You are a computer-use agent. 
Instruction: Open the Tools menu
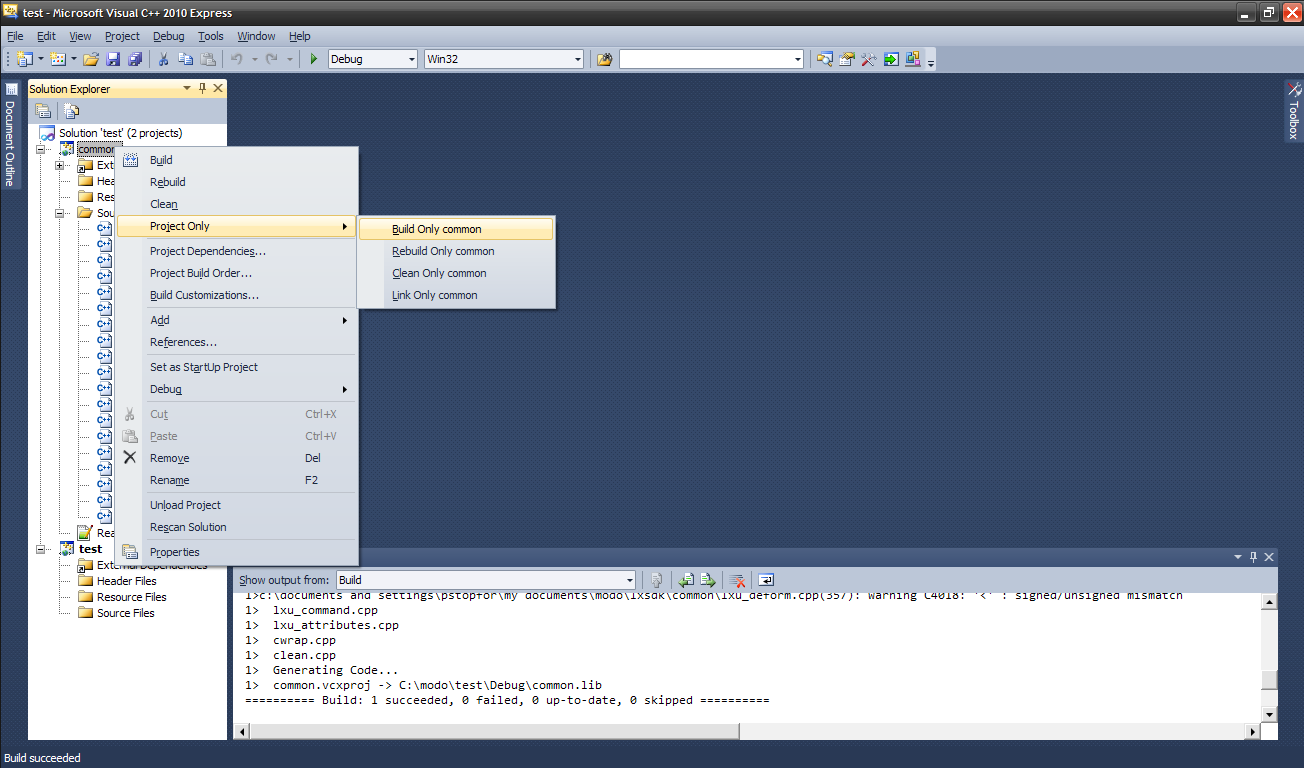pyautogui.click(x=210, y=36)
